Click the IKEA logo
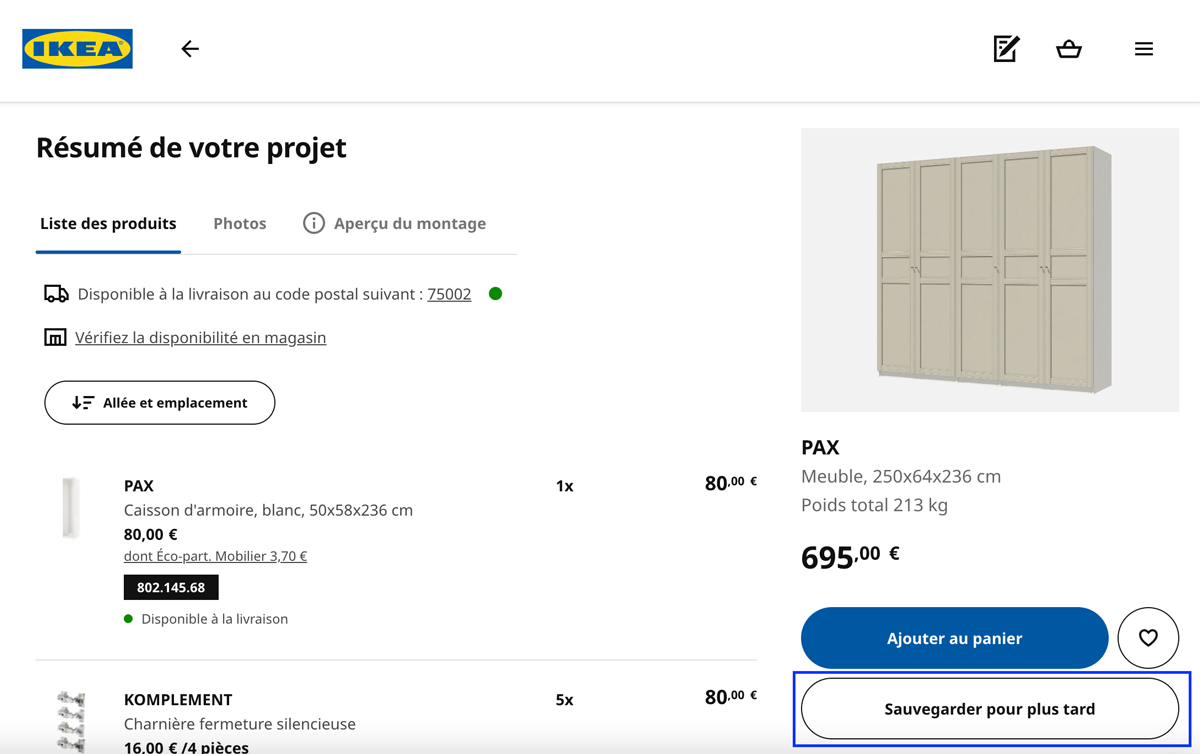 [x=77, y=49]
